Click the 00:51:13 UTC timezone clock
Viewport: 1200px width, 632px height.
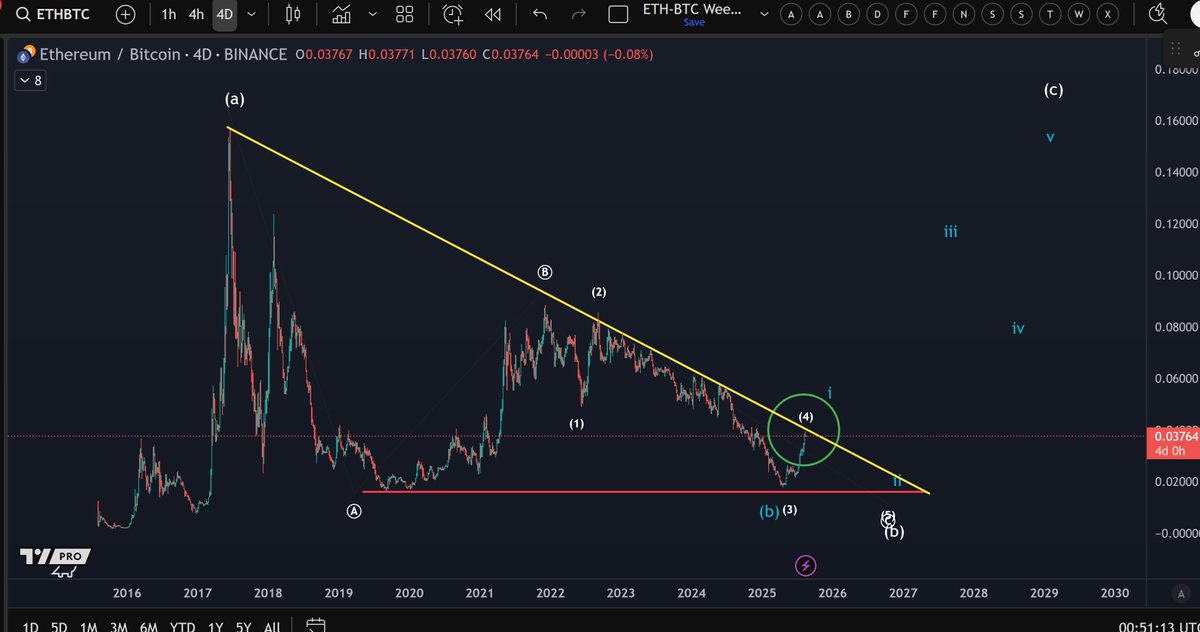tap(1159, 626)
